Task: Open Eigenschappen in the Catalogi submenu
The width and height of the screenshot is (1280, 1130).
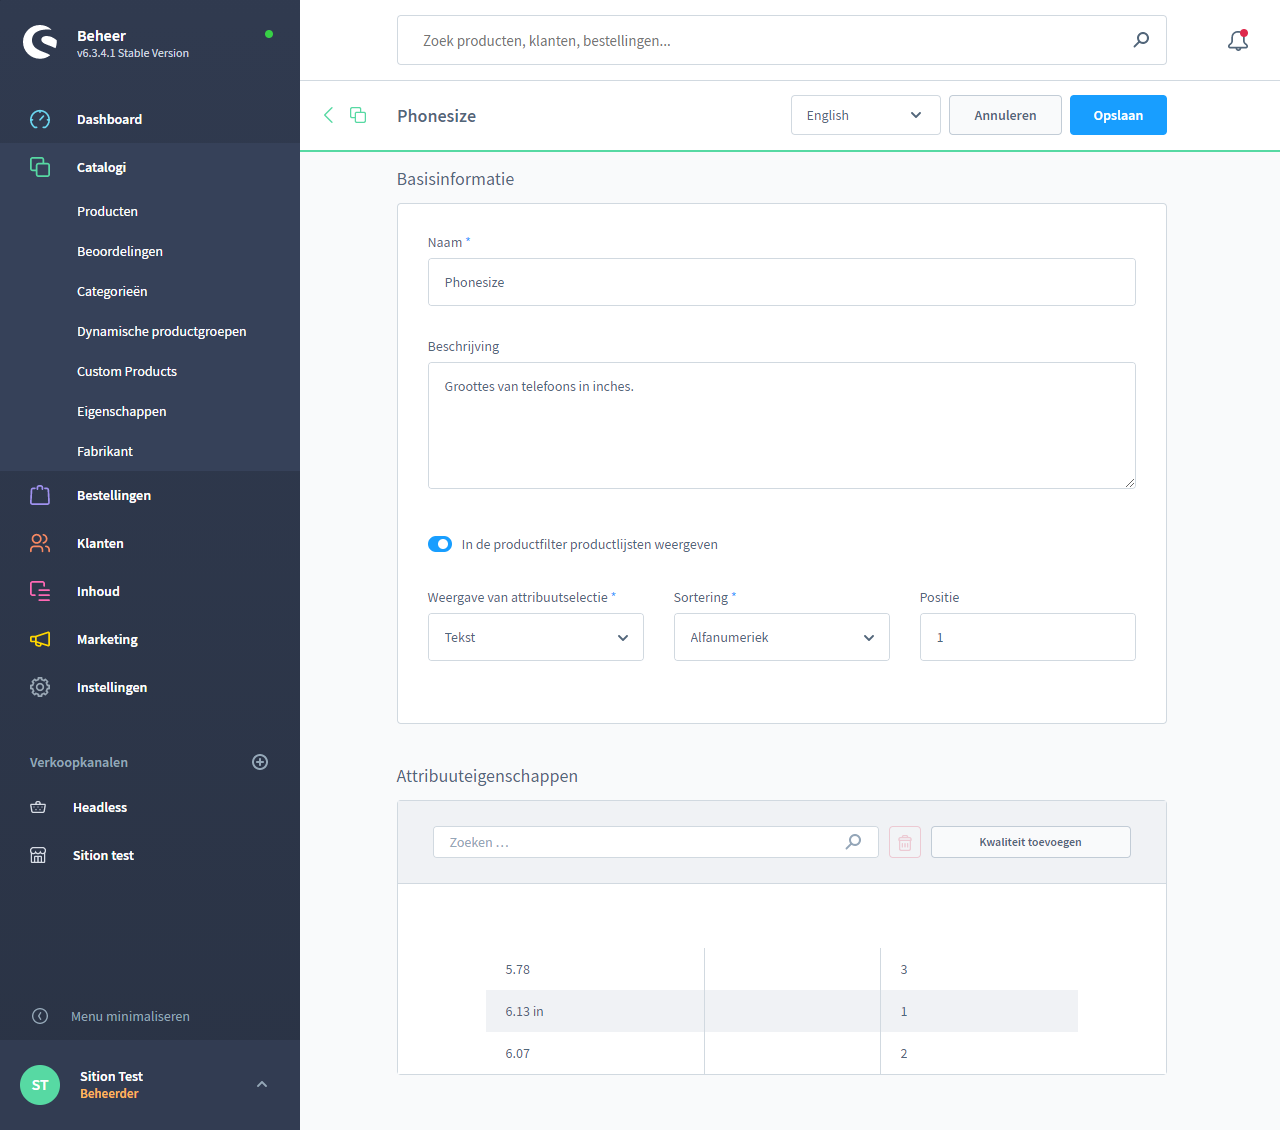Action: pos(122,411)
